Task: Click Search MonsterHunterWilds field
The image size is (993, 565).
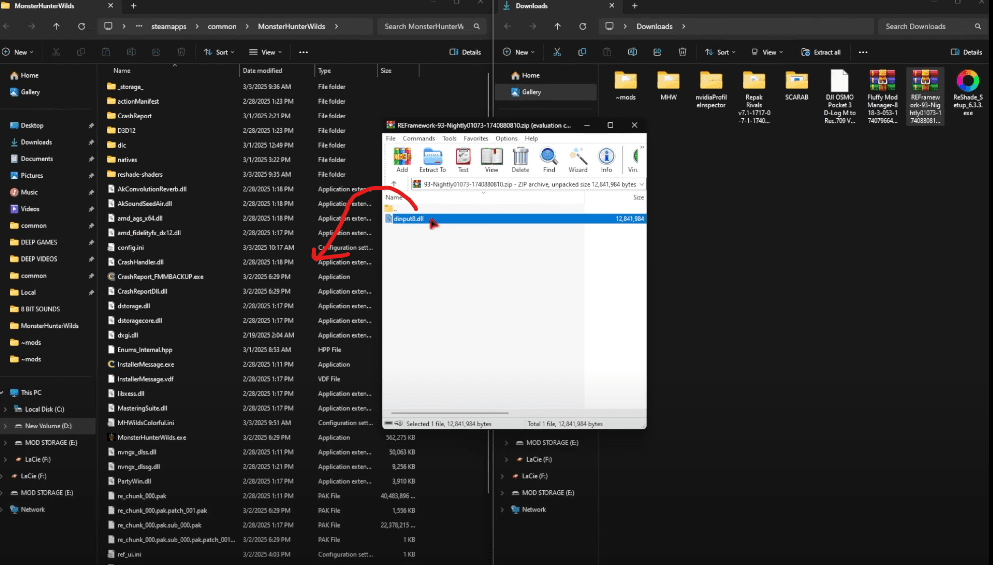Action: click(x=432, y=27)
